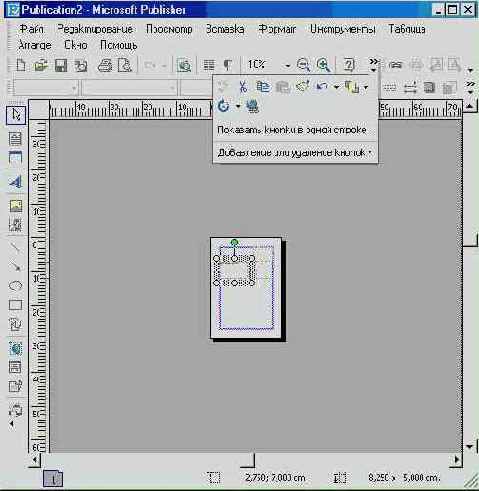Click the New publication icon
479x491 pixels.
[x=21, y=65]
